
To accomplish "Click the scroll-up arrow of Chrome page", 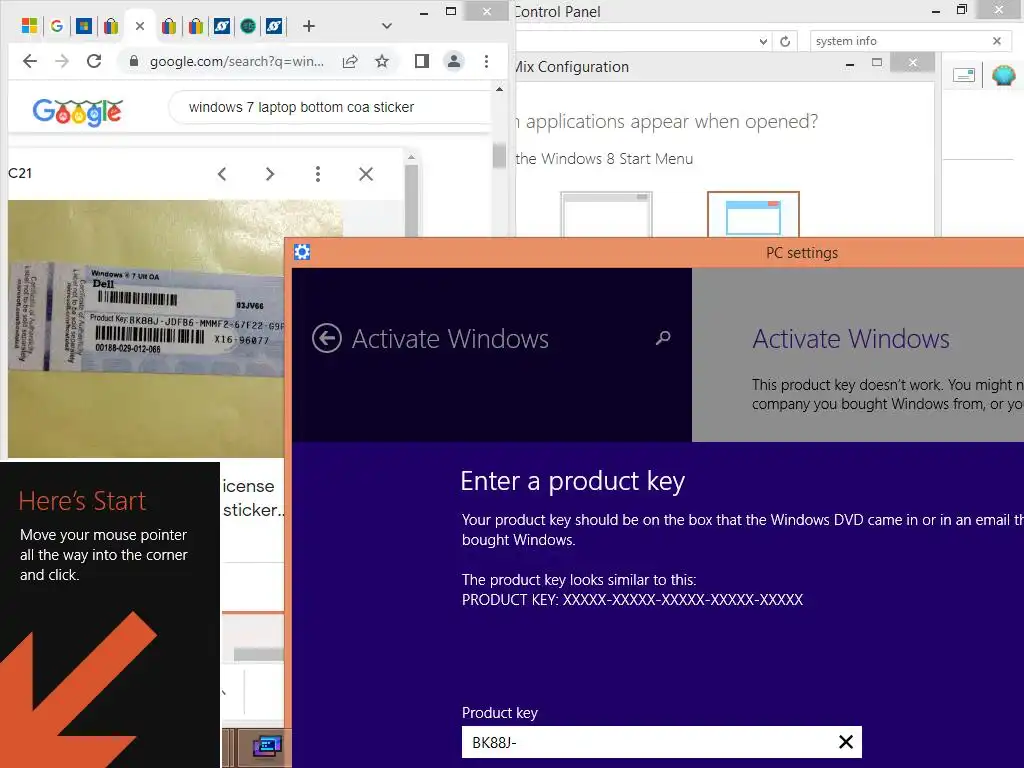I will pos(500,89).
